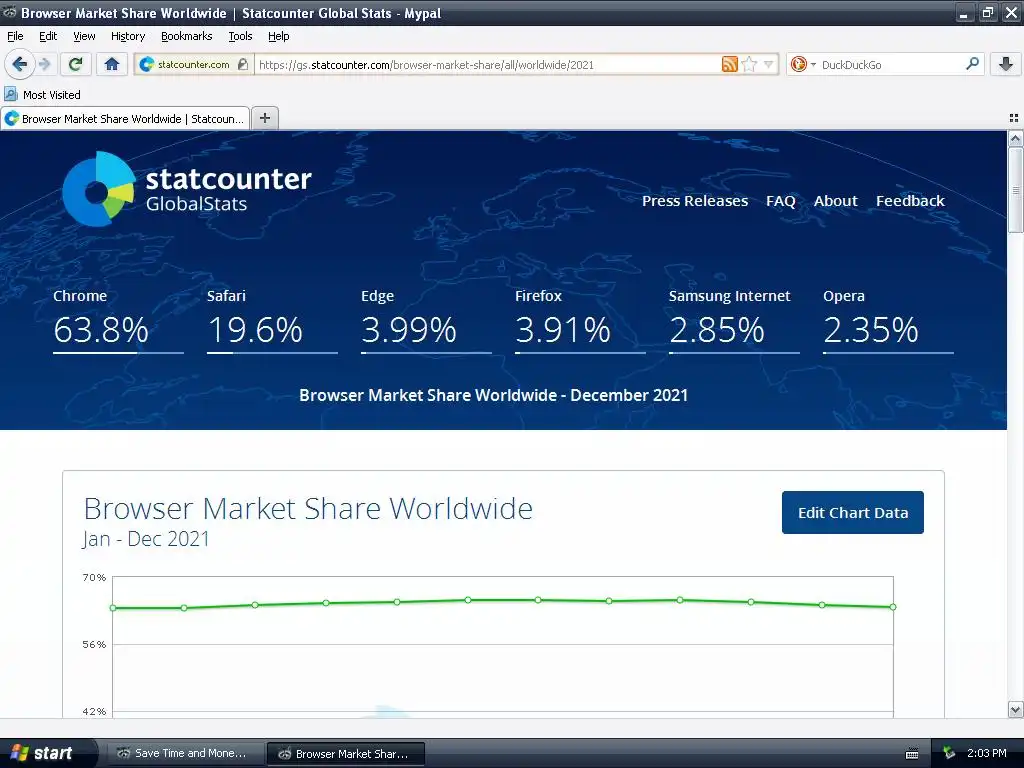The width and height of the screenshot is (1024, 768).
Task: Click the system tray network icon
Action: pyautogui.click(x=949, y=753)
